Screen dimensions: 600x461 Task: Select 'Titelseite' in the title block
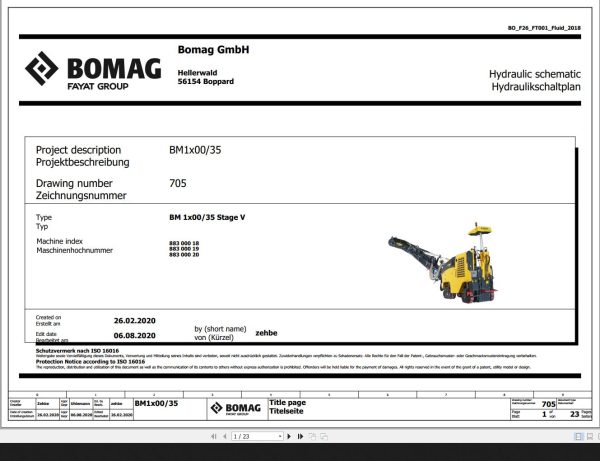(286, 411)
